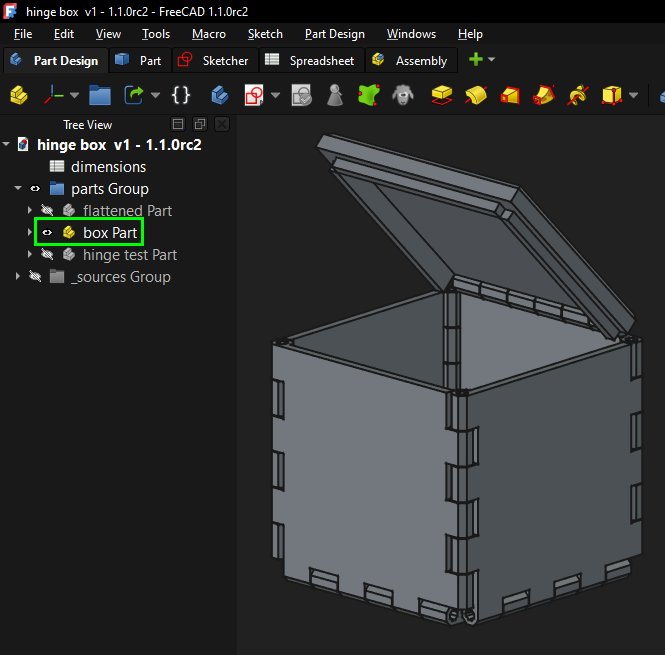The height and width of the screenshot is (655, 665).
Task: Open the Part Design menu
Action: tap(335, 34)
